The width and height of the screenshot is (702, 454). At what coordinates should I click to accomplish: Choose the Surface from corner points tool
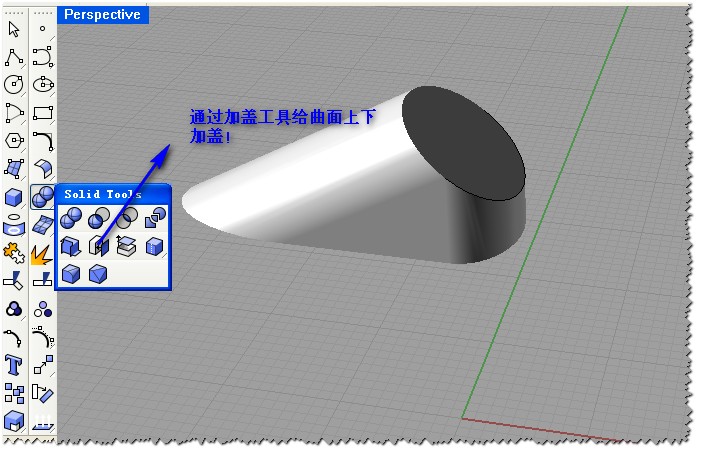click(14, 168)
